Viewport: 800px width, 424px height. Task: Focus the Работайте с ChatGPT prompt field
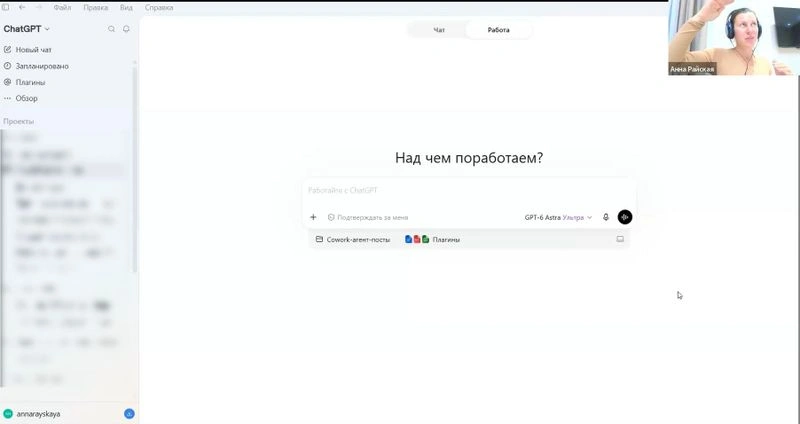469,190
